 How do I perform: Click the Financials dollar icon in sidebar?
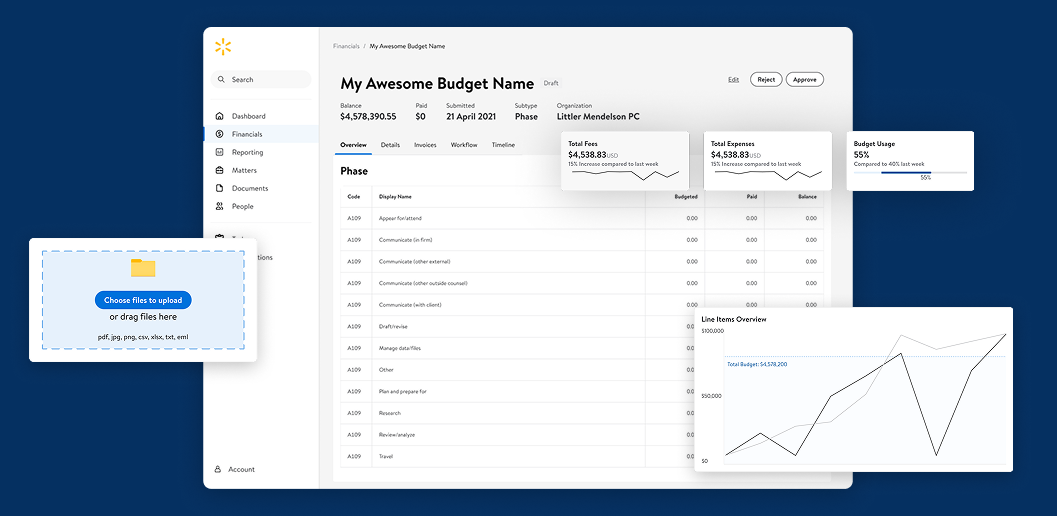(x=220, y=134)
